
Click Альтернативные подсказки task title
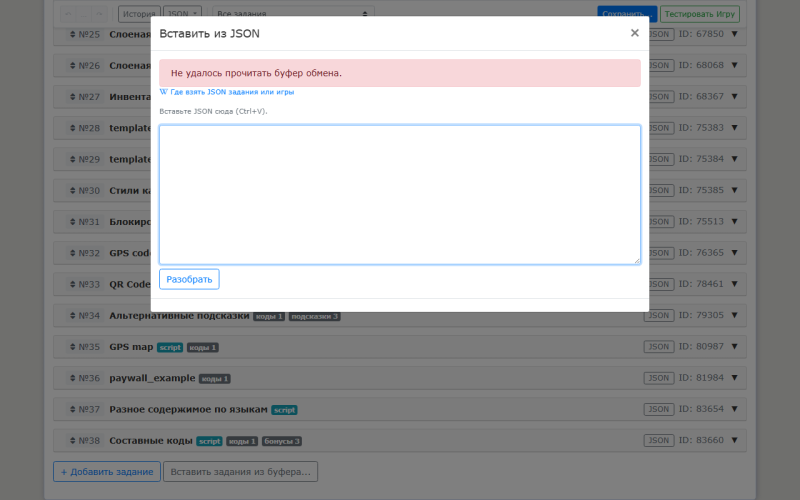click(179, 316)
